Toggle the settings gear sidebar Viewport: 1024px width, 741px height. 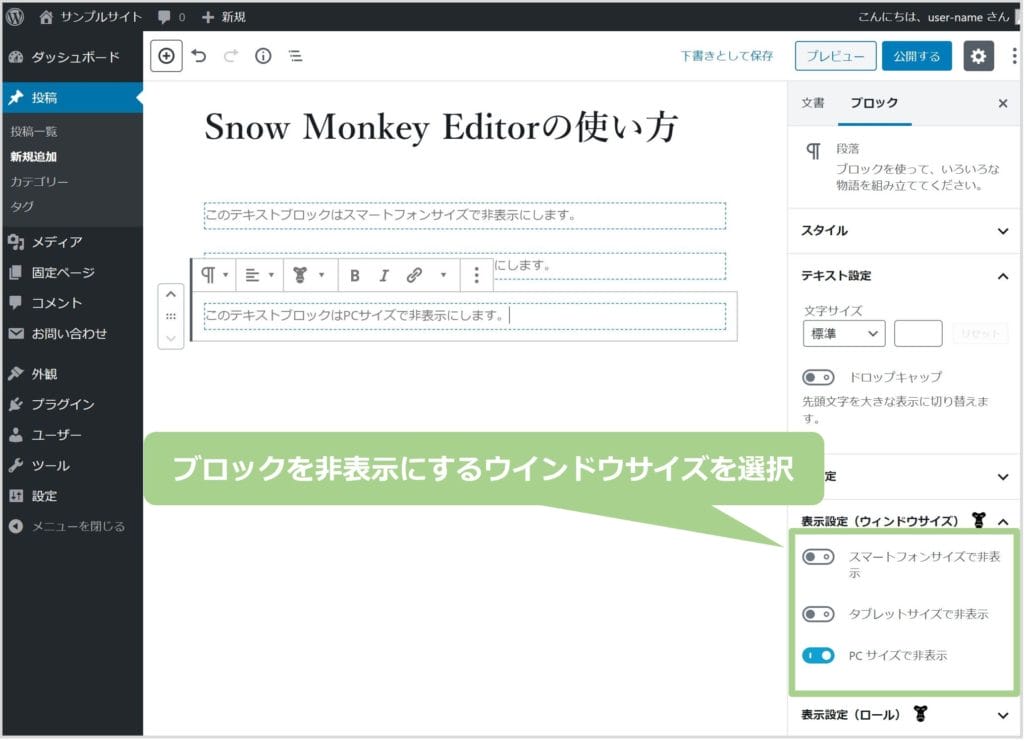pos(978,56)
